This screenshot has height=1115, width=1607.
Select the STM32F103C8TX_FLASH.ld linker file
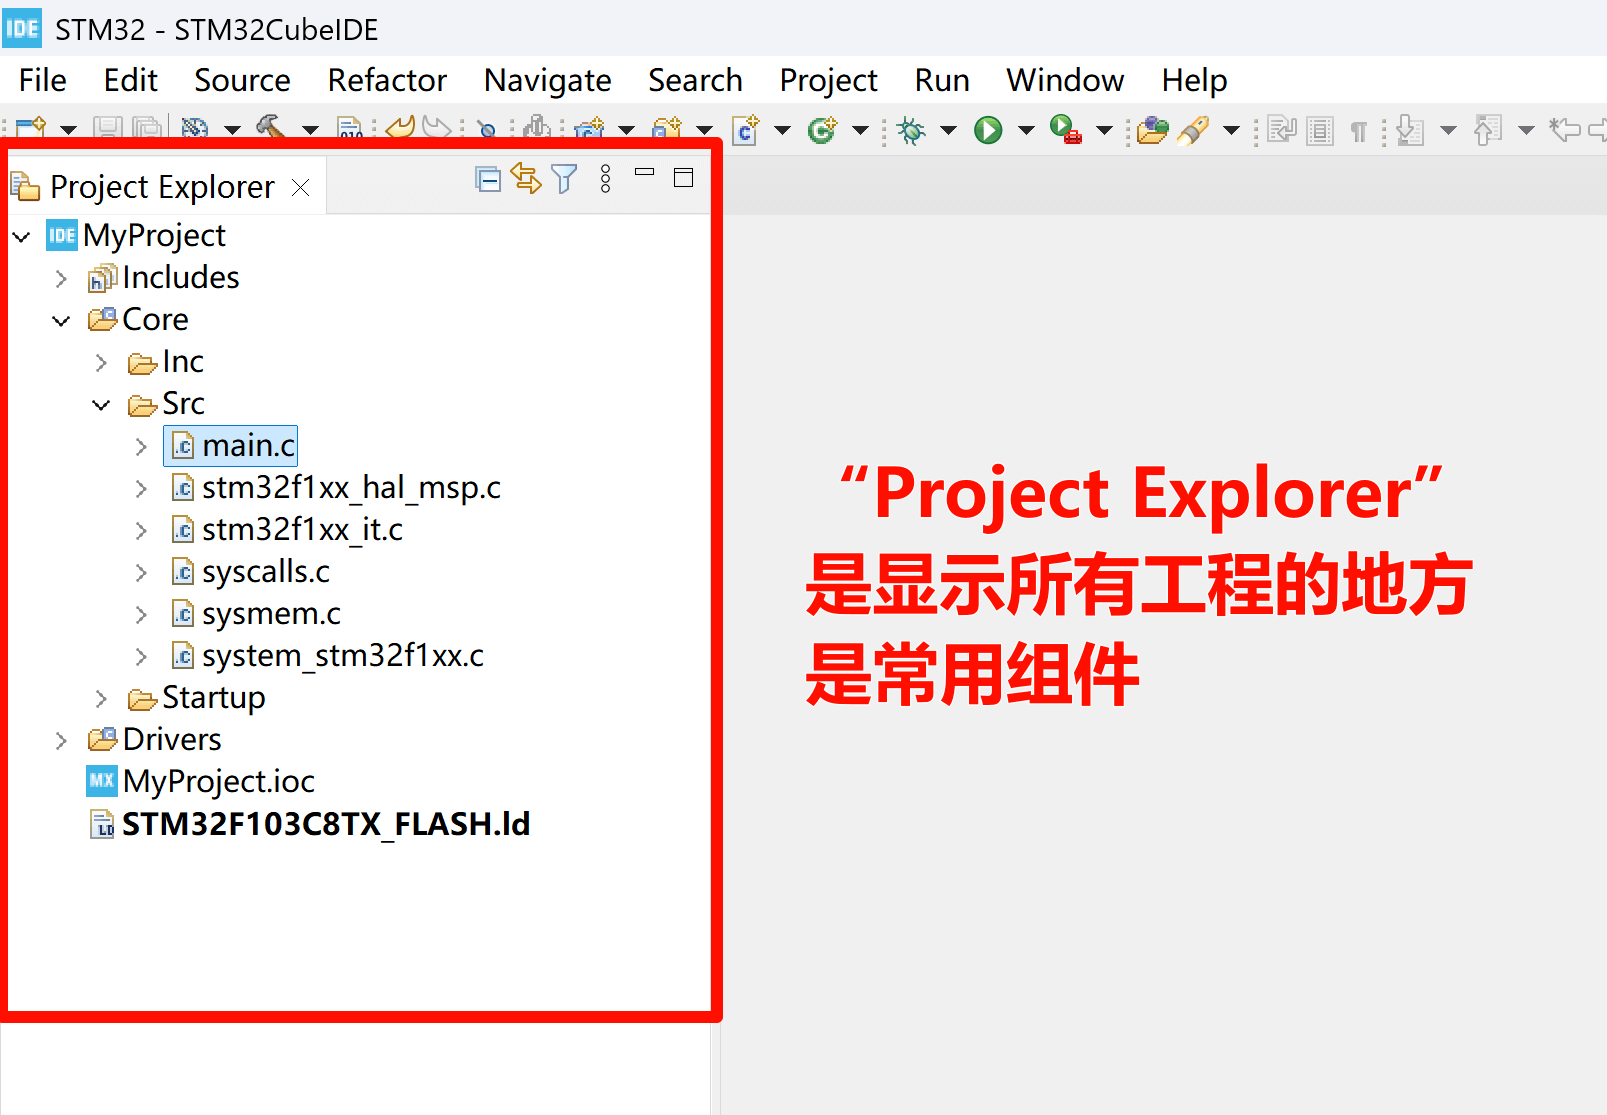(325, 824)
